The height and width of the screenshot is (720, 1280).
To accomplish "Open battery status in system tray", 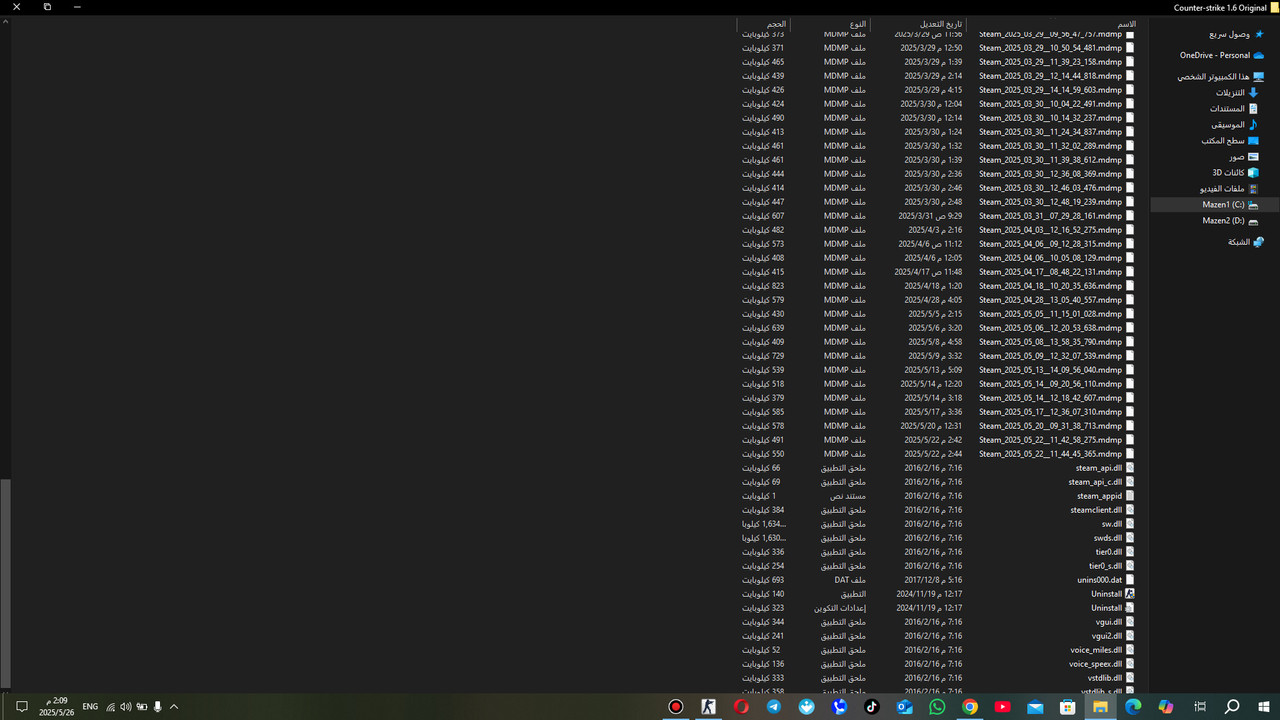I will (142, 707).
